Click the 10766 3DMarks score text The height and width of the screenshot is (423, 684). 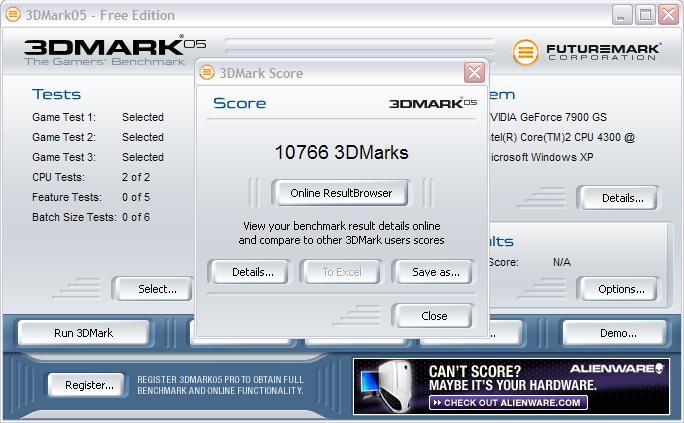coord(342,153)
